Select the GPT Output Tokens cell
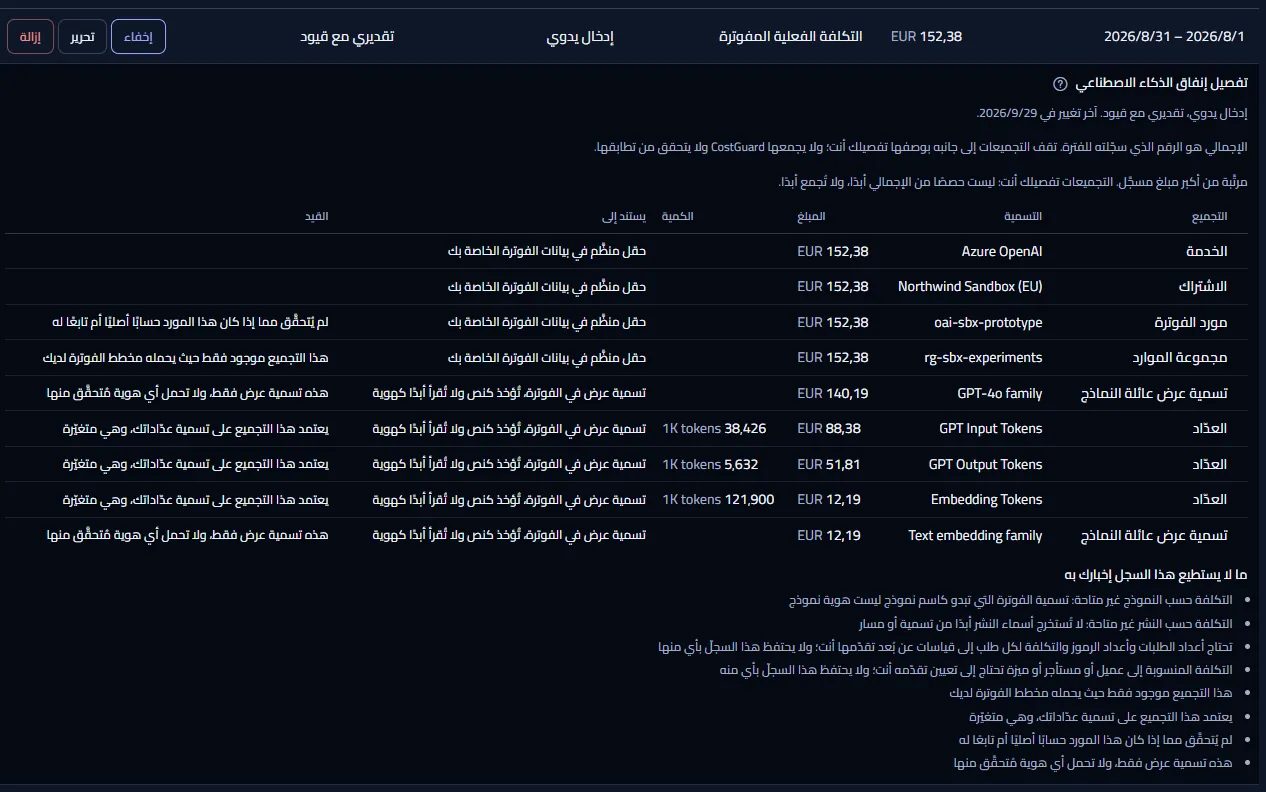The height and width of the screenshot is (792, 1266). click(985, 464)
